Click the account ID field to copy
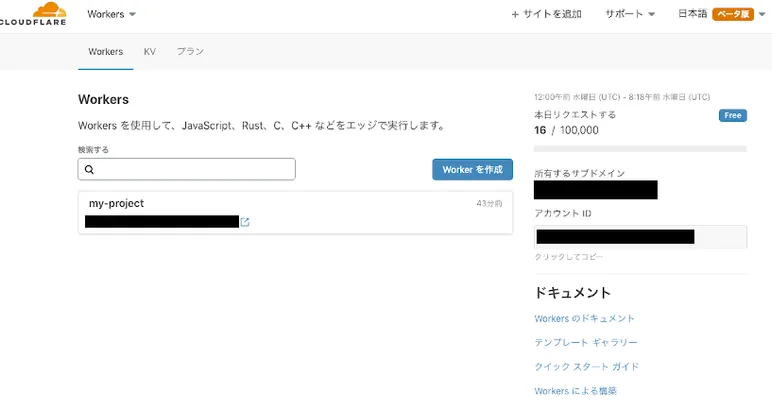Viewport: 772px width, 410px height. [640, 237]
